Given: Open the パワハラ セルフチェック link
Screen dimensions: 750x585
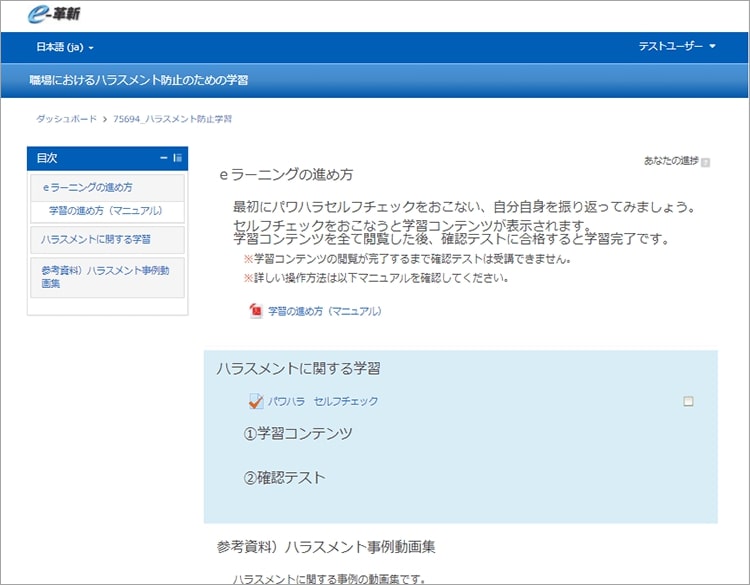Looking at the screenshot, I should 323,401.
